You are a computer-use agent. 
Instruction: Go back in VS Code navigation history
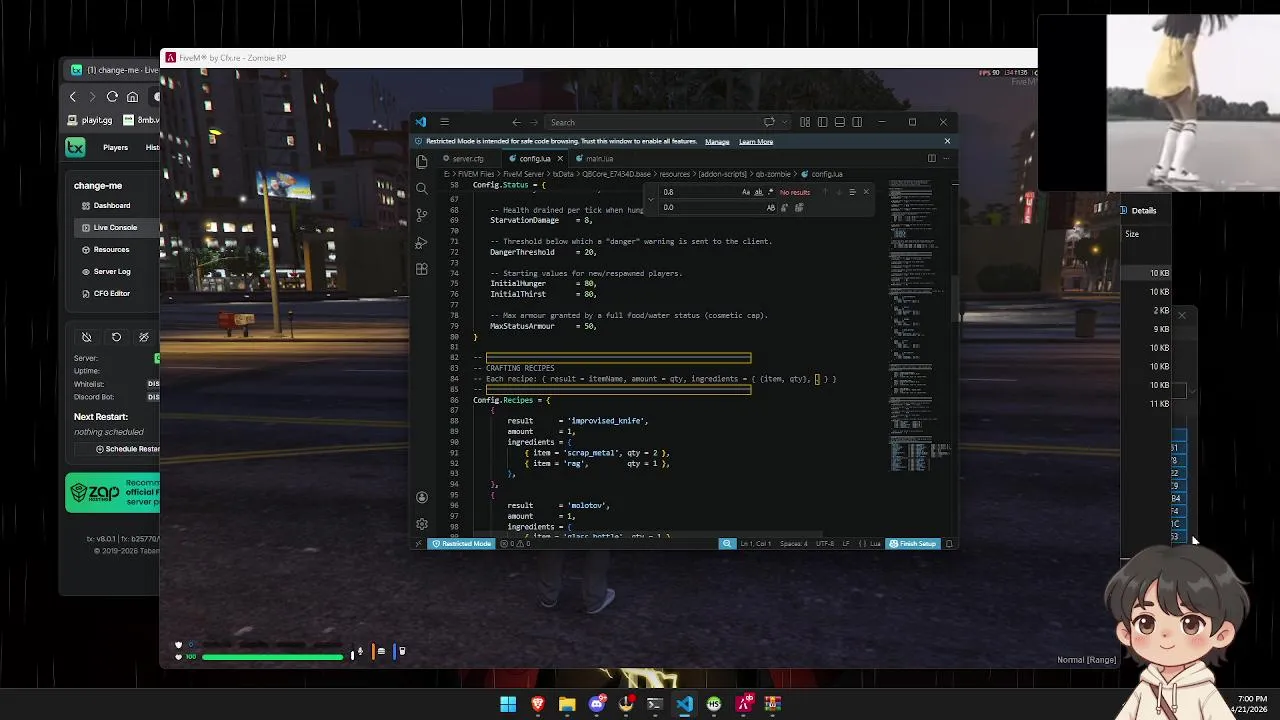pyautogui.click(x=516, y=122)
